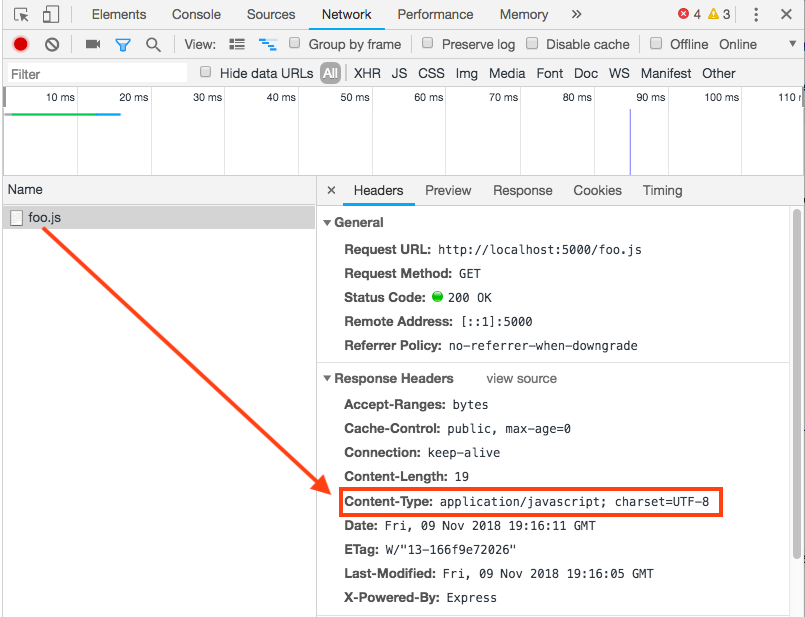Click the Filter text field
The image size is (805, 617).
coord(97,73)
